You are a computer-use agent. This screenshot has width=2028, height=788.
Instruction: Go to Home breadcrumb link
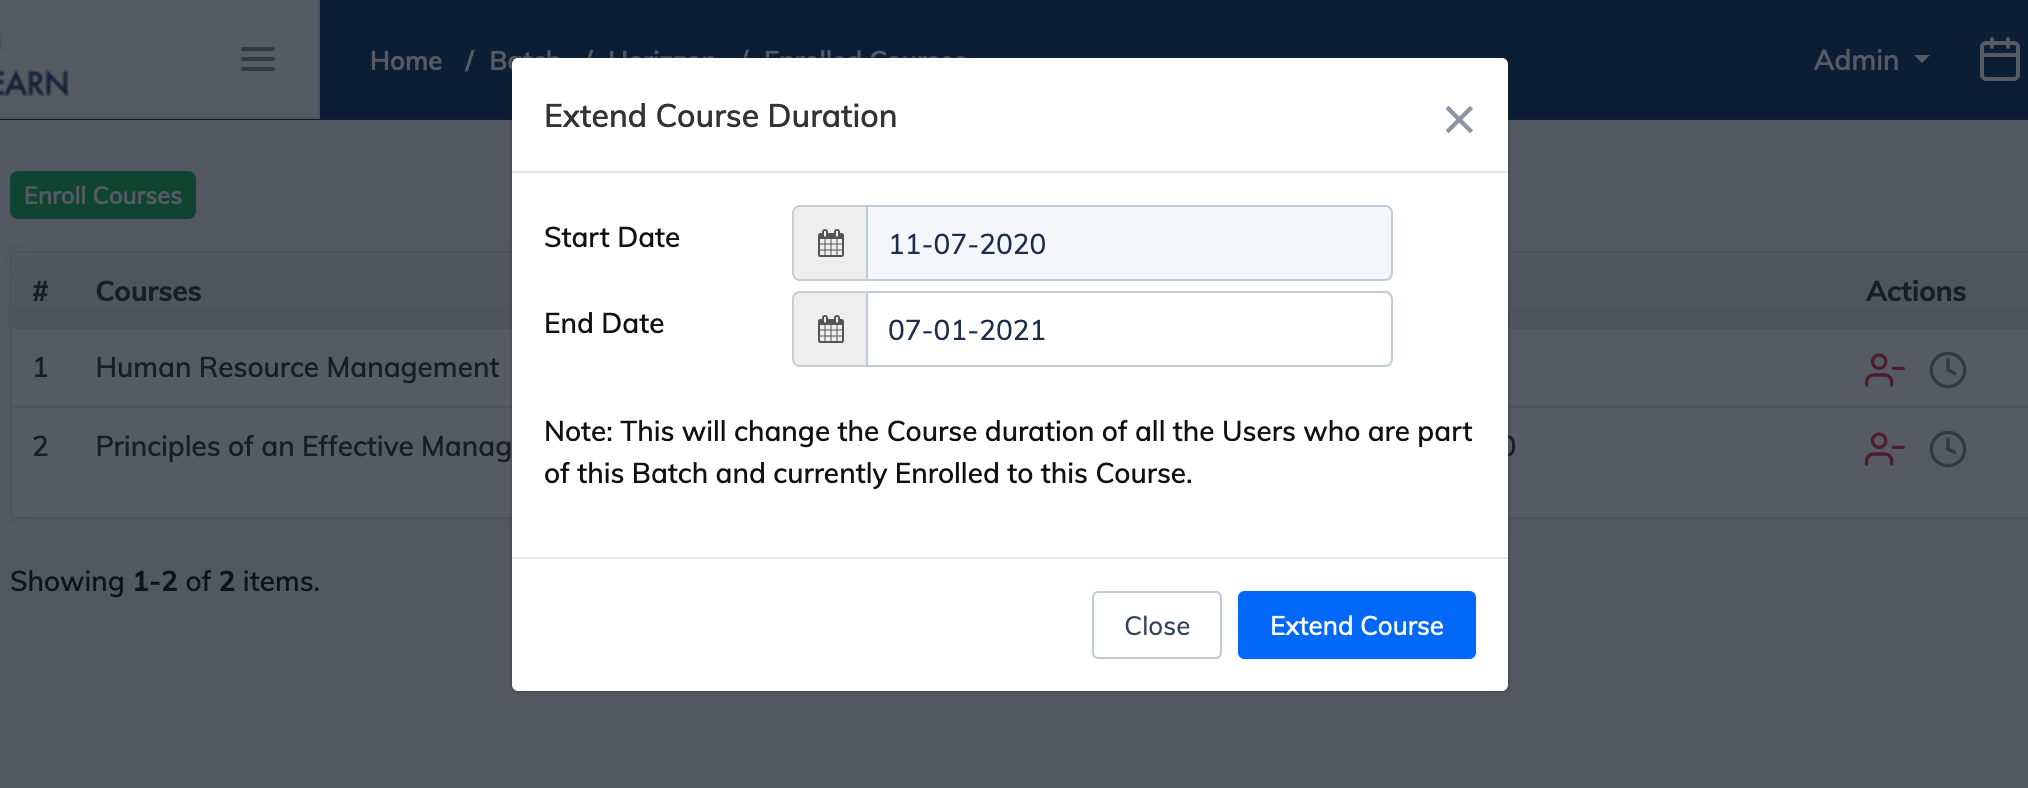tap(406, 61)
